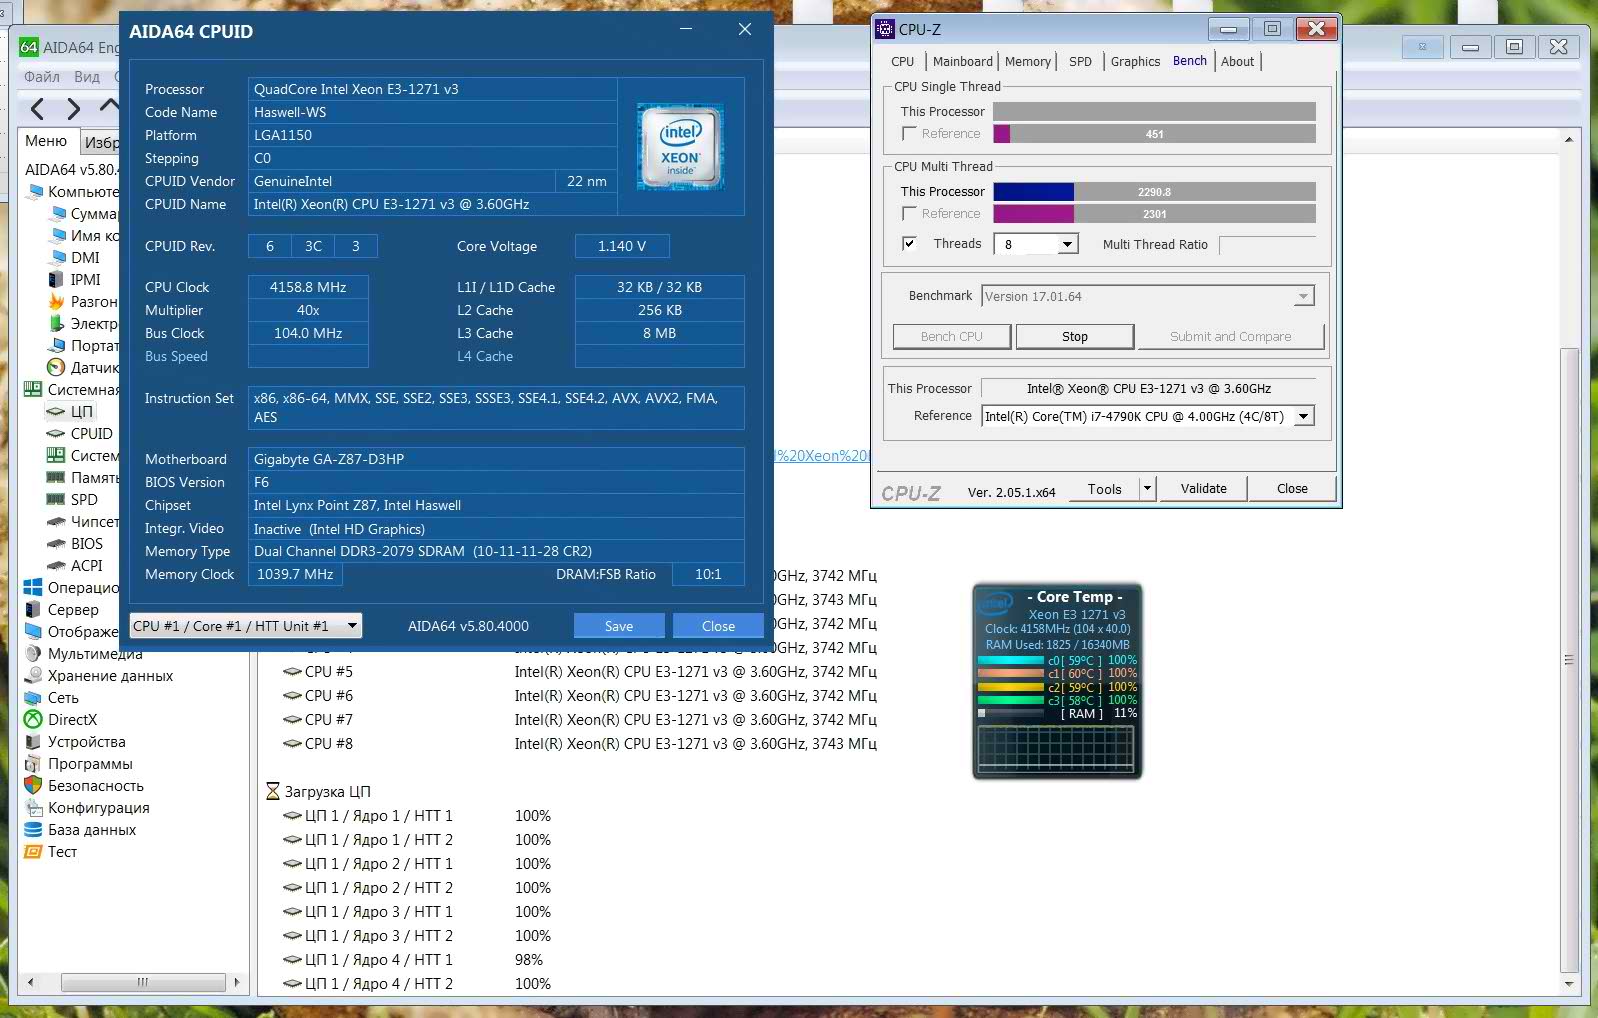1598x1018 pixels.
Task: Enable Single Thread Reference checkbox in CPU-Z
Action: [909, 133]
